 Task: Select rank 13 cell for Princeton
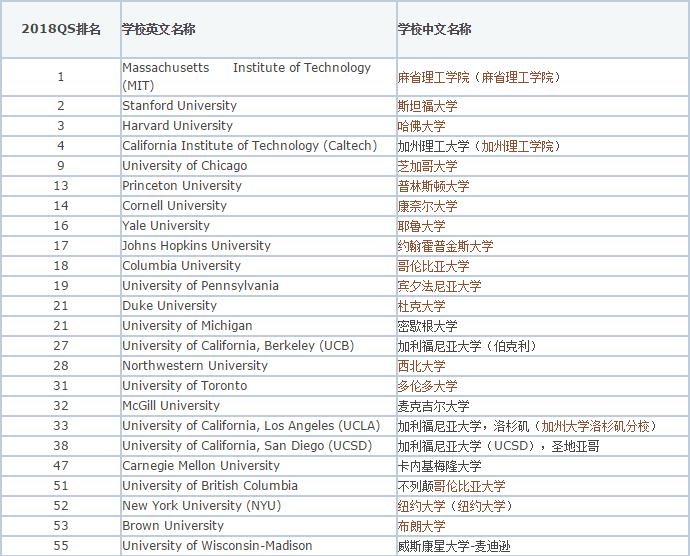click(61, 185)
